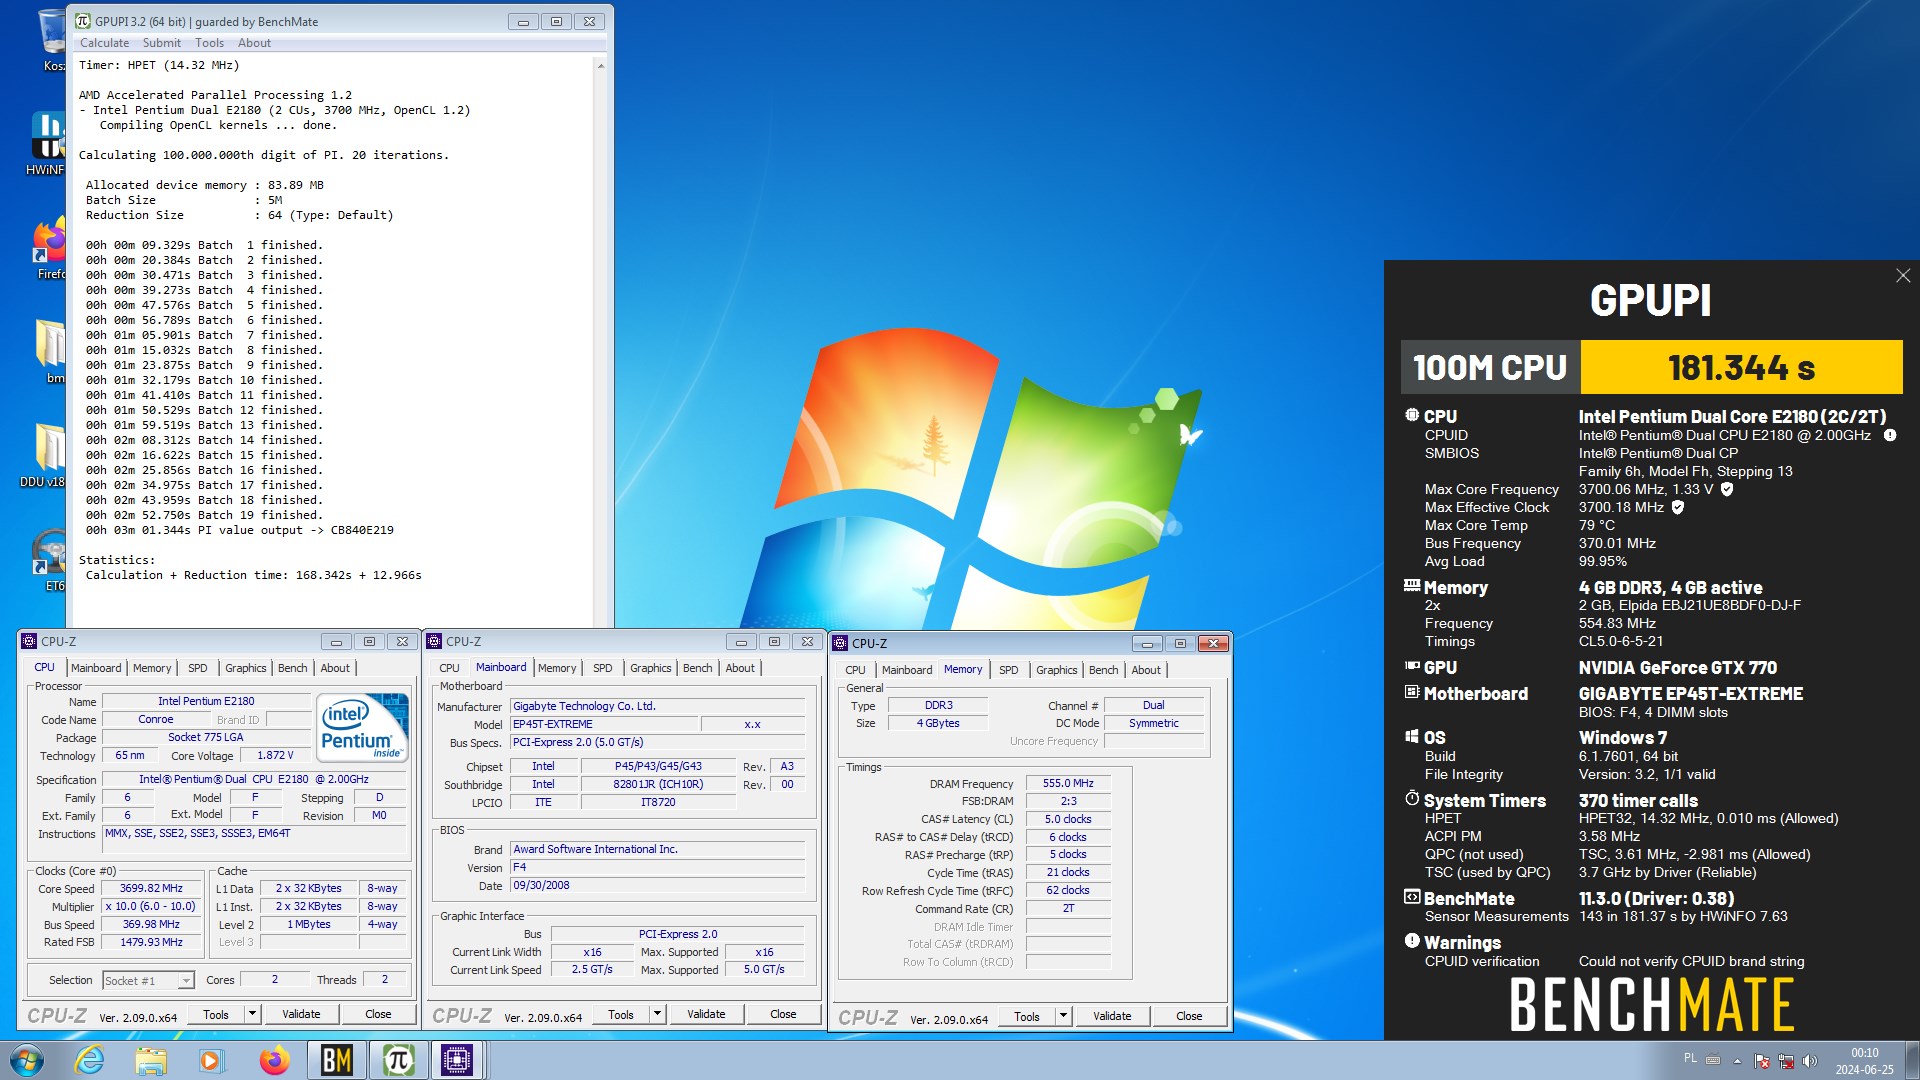Viewport: 1920px width, 1080px height.
Task: Open the Tools menu in GPUPI
Action: (209, 43)
